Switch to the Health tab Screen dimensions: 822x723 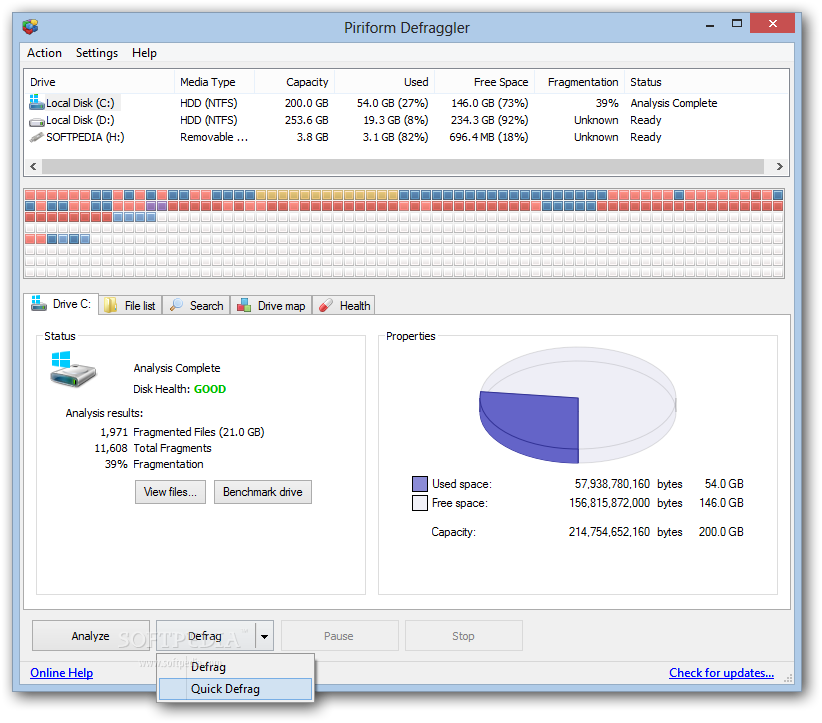[x=343, y=306]
